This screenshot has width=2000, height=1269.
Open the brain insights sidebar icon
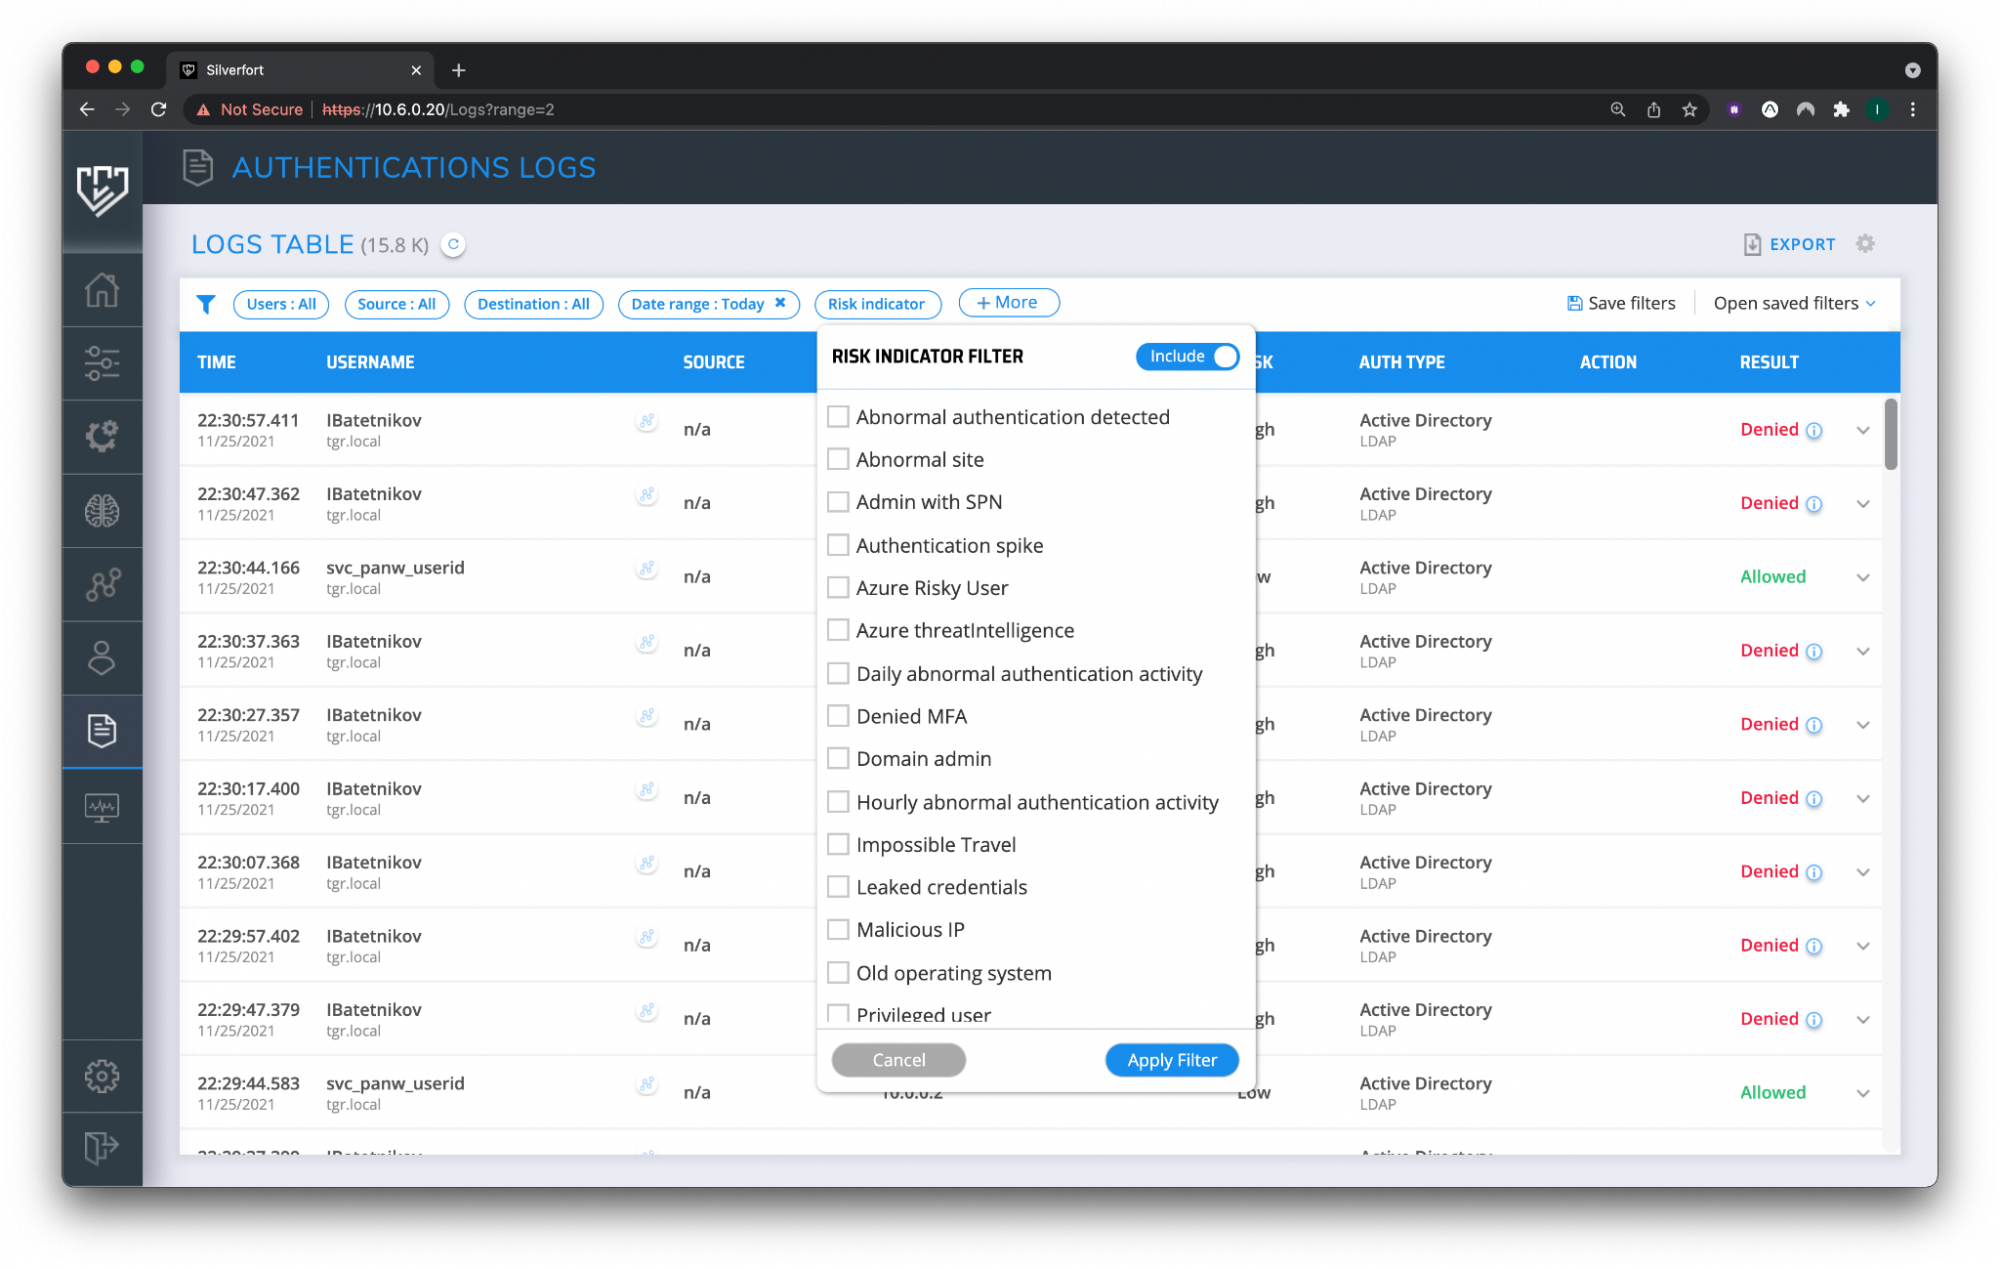pyautogui.click(x=102, y=511)
